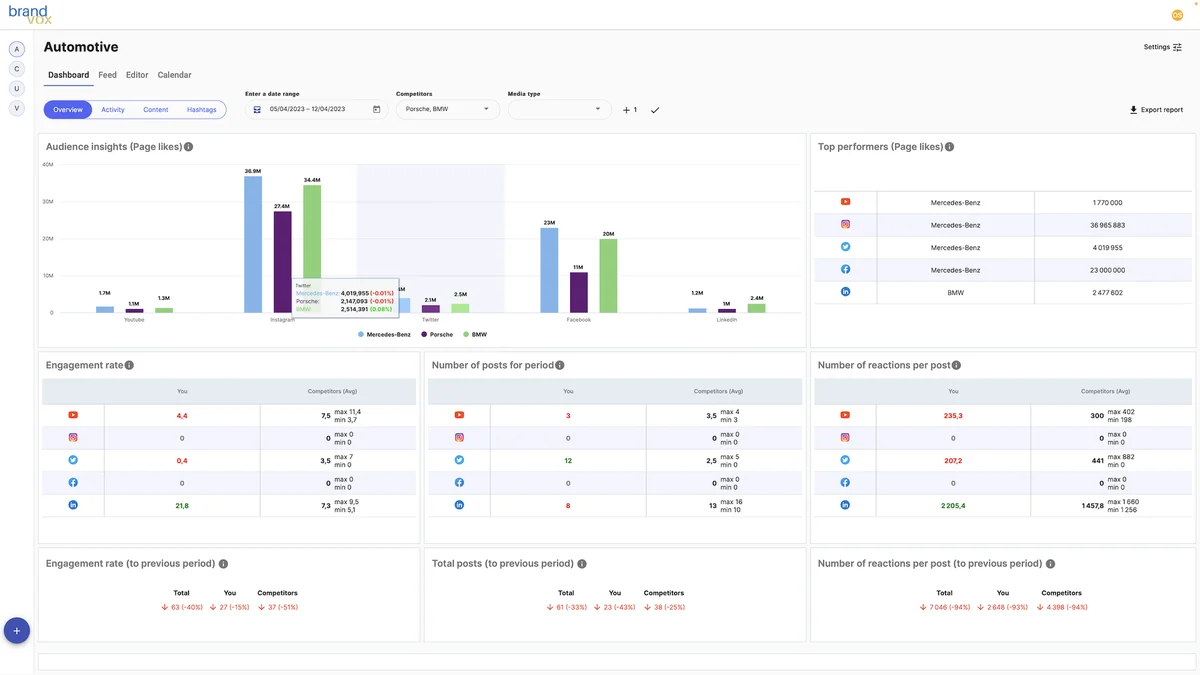Screen dimensions: 1200x675
Task: Click info icon beside Engagement rate title
Action: (129, 366)
